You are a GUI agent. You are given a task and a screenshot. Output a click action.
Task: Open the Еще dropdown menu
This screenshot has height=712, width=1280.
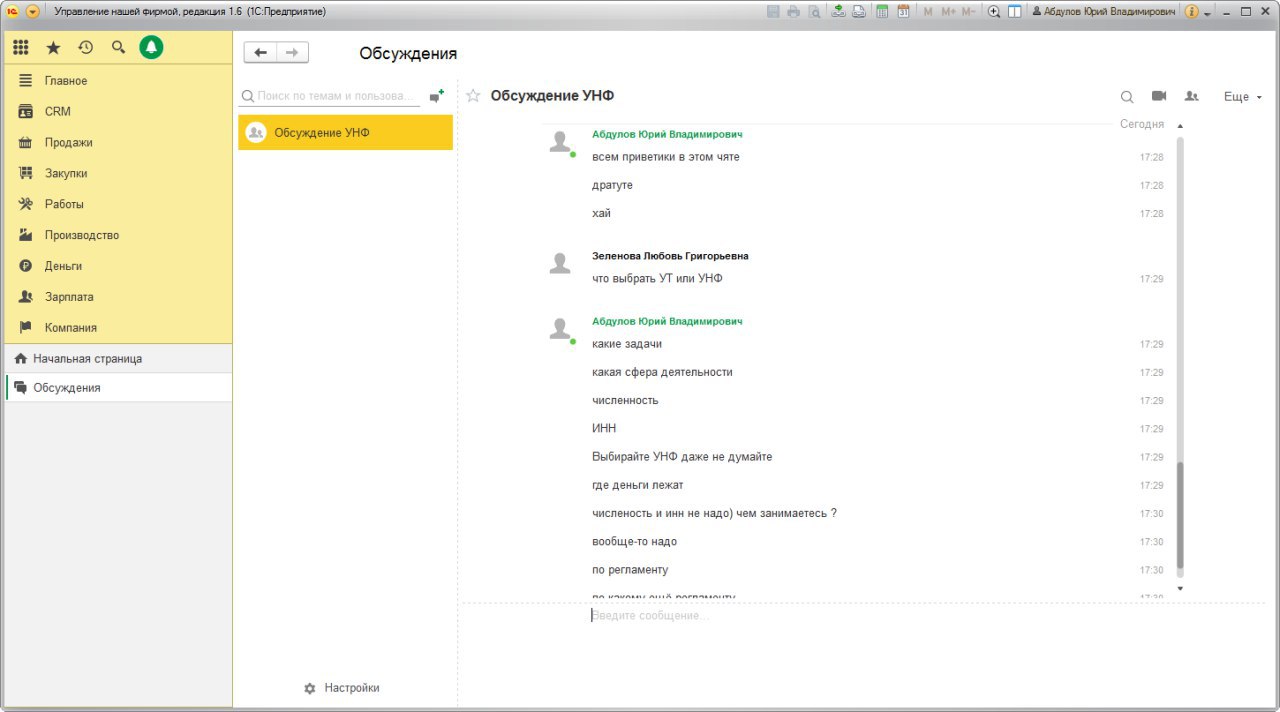(x=1243, y=97)
